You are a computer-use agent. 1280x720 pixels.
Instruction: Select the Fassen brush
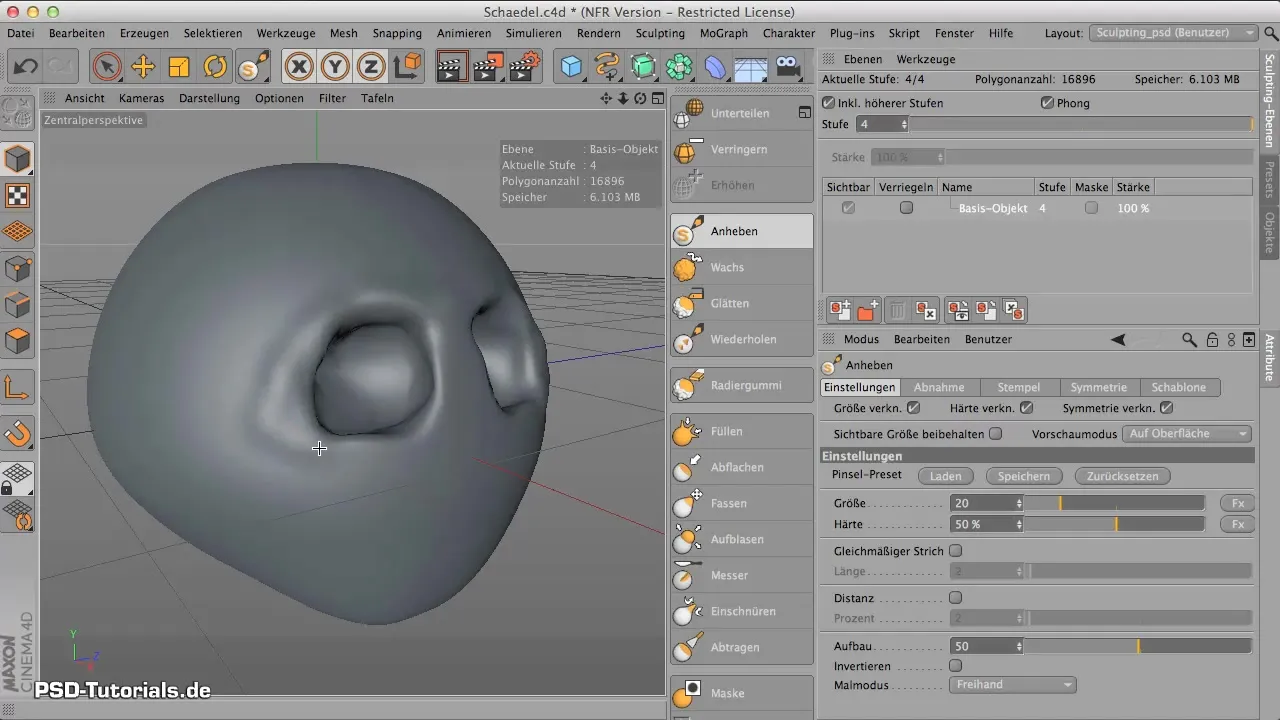[x=741, y=503]
